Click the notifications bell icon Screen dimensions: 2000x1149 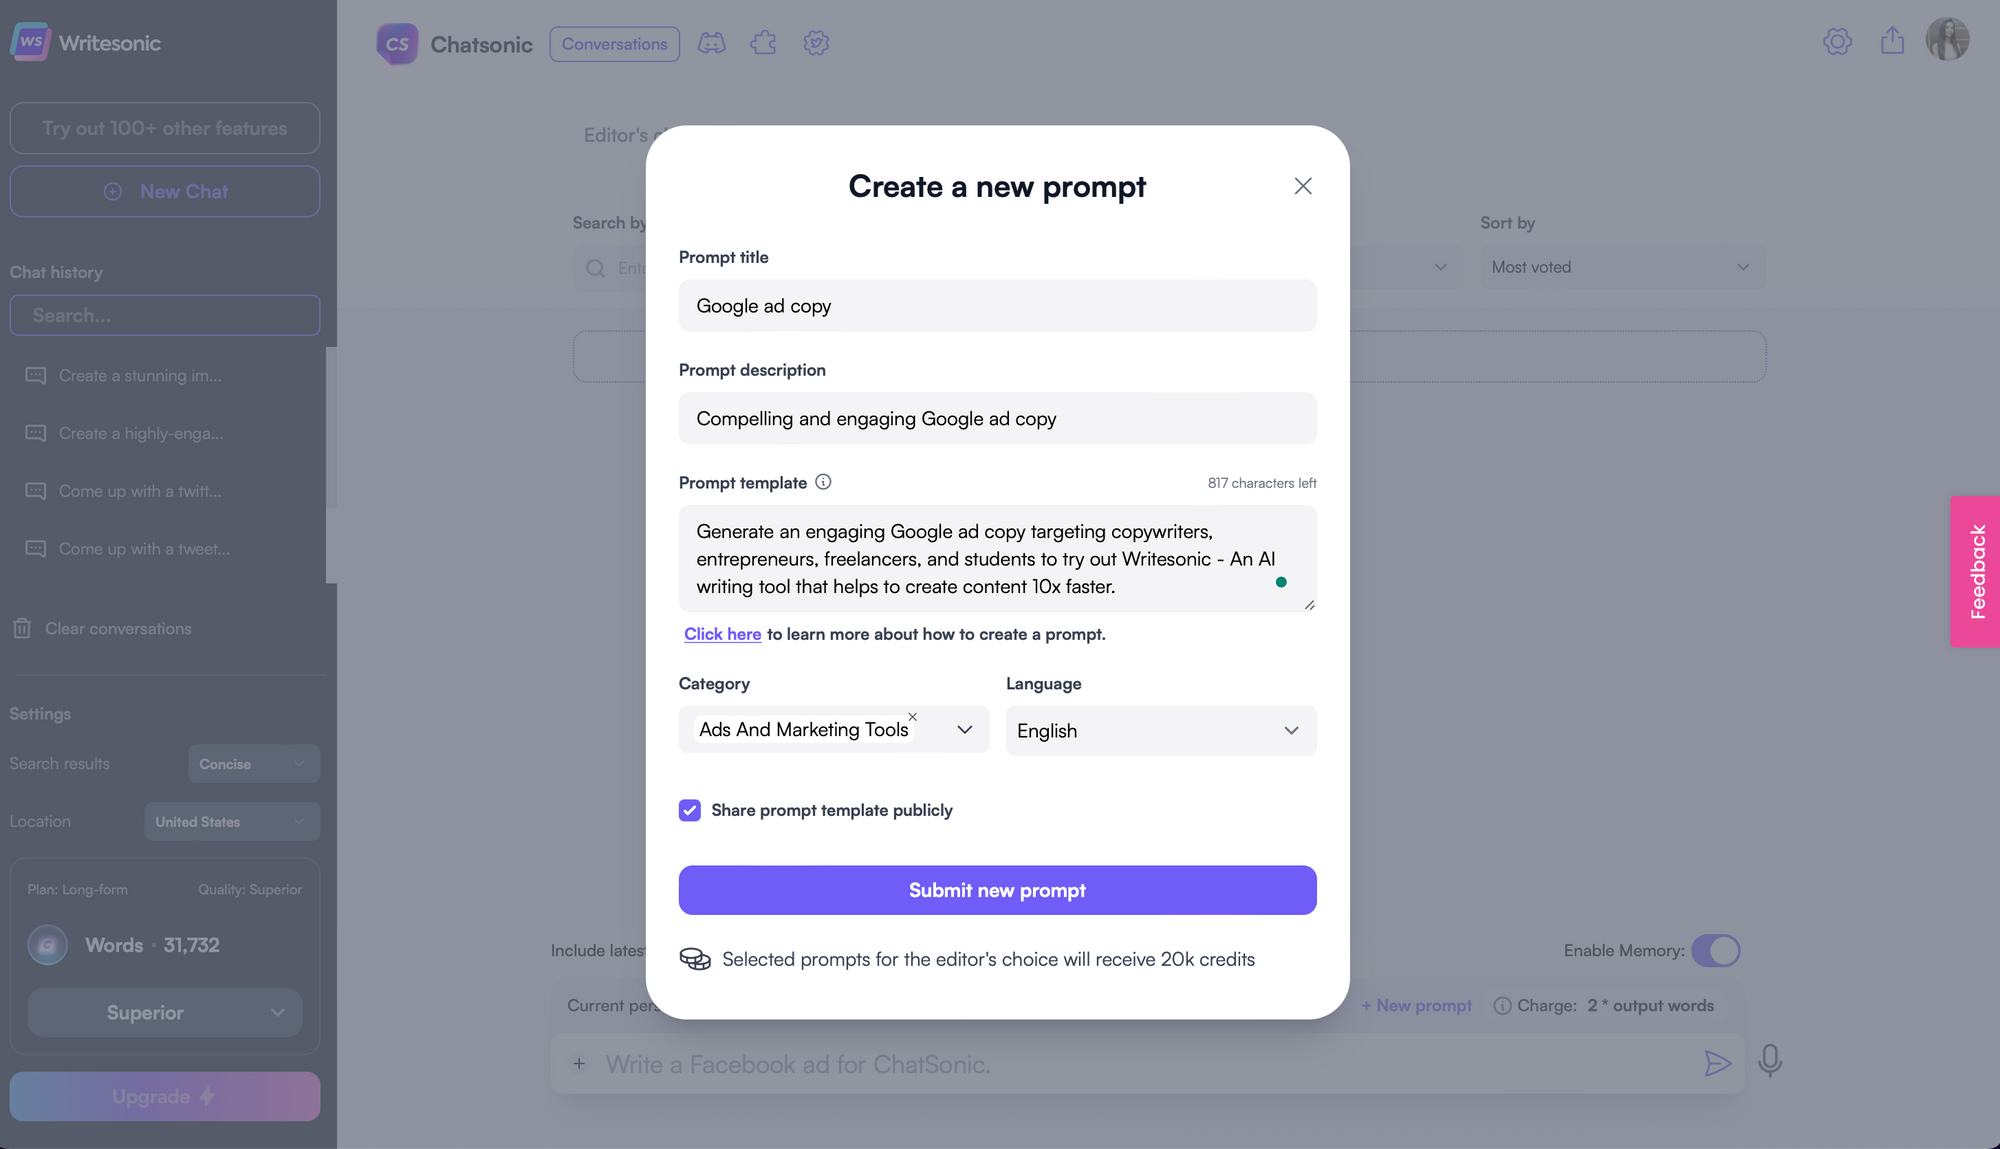pos(1837,43)
